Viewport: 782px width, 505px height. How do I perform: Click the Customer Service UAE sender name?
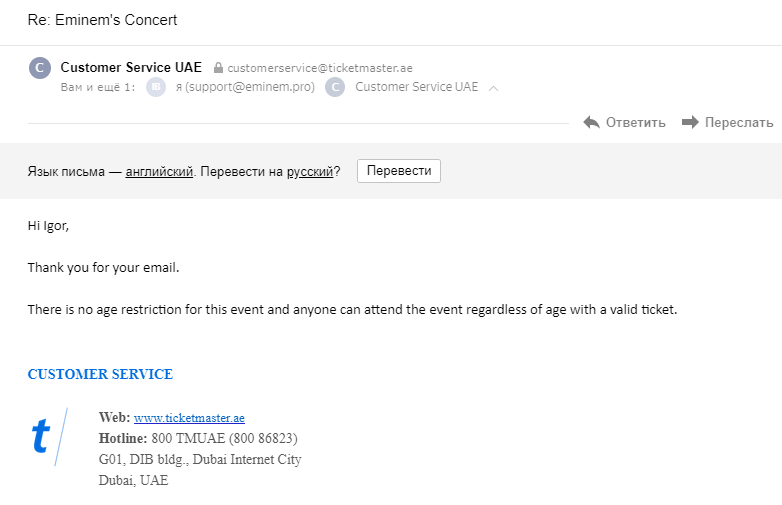click(x=131, y=67)
